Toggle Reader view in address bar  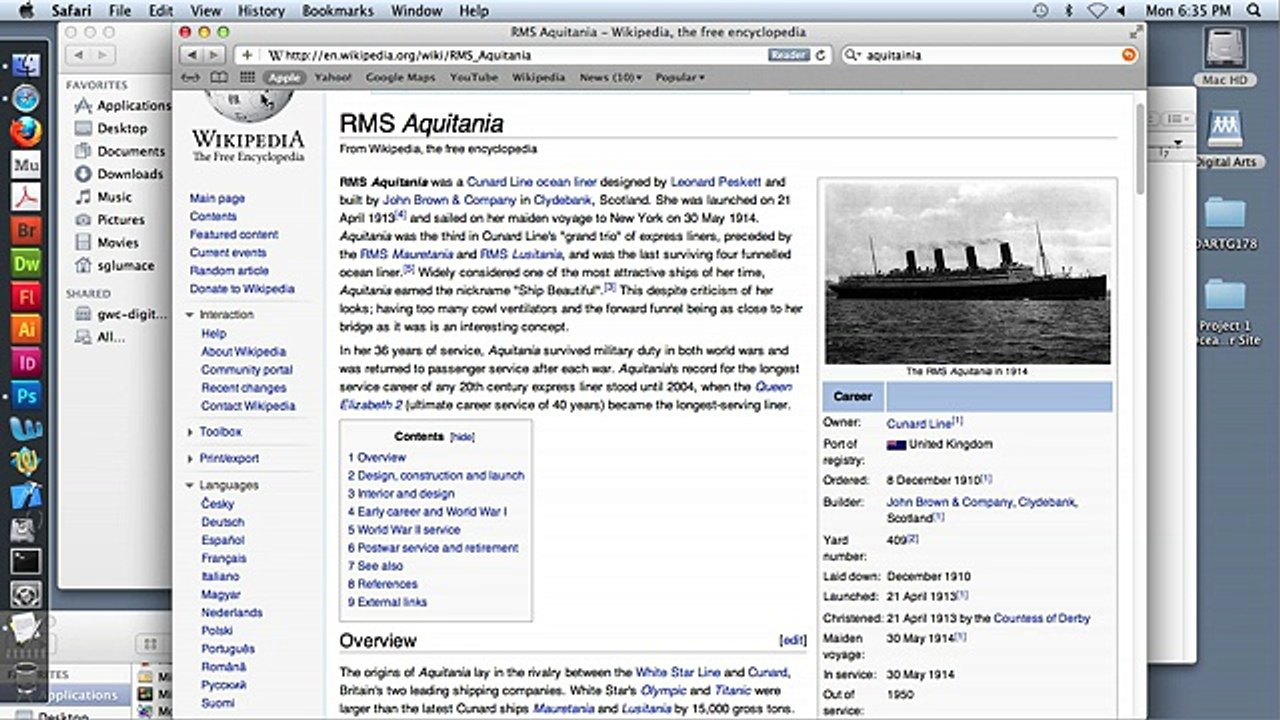(x=788, y=55)
